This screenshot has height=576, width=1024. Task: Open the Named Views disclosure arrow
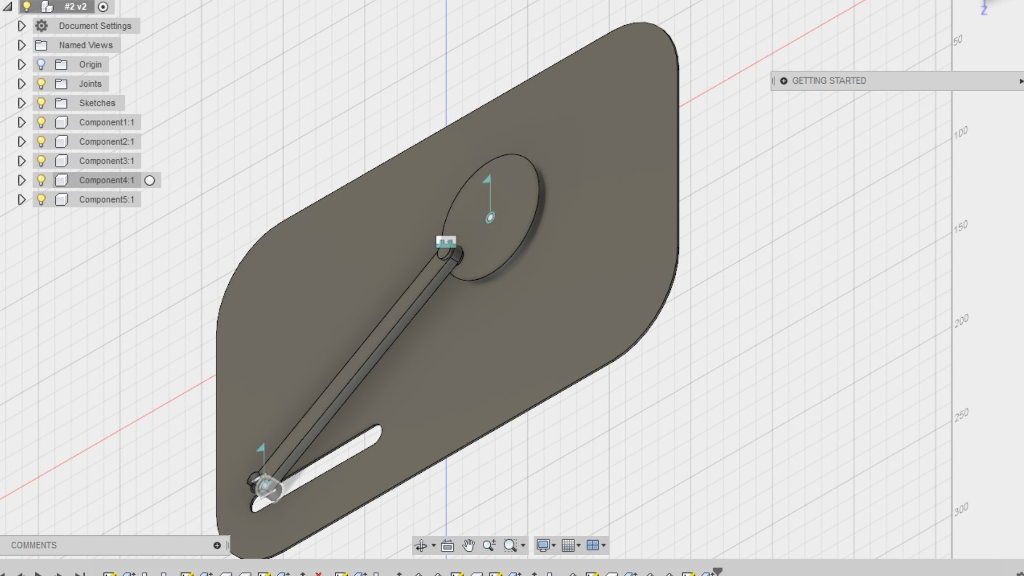pyautogui.click(x=21, y=44)
